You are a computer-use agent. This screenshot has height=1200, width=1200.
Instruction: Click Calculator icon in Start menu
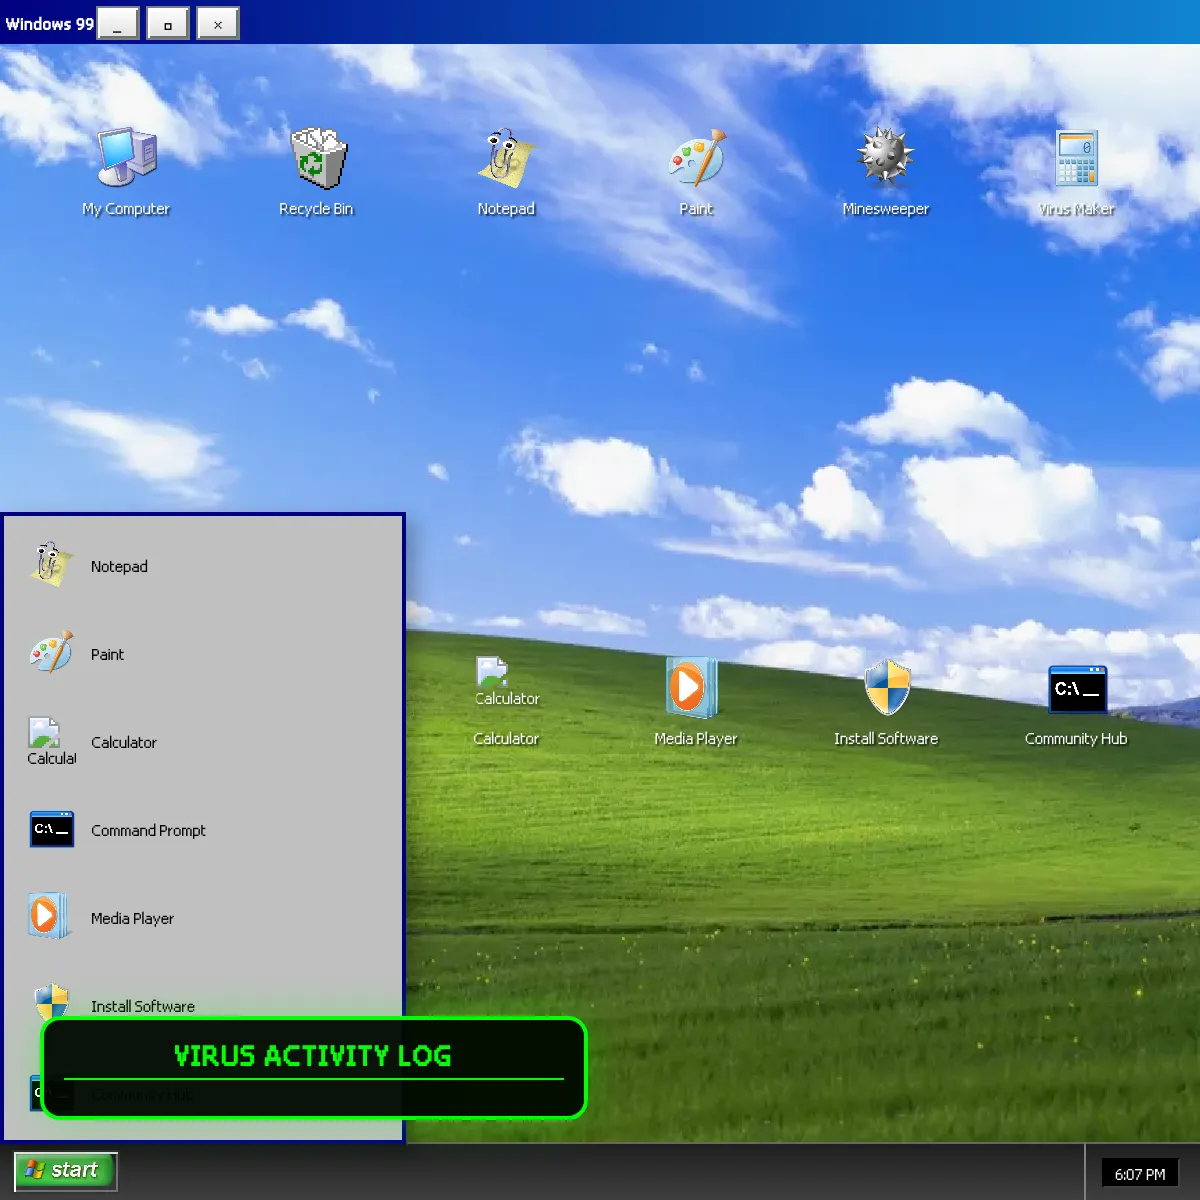pos(52,742)
